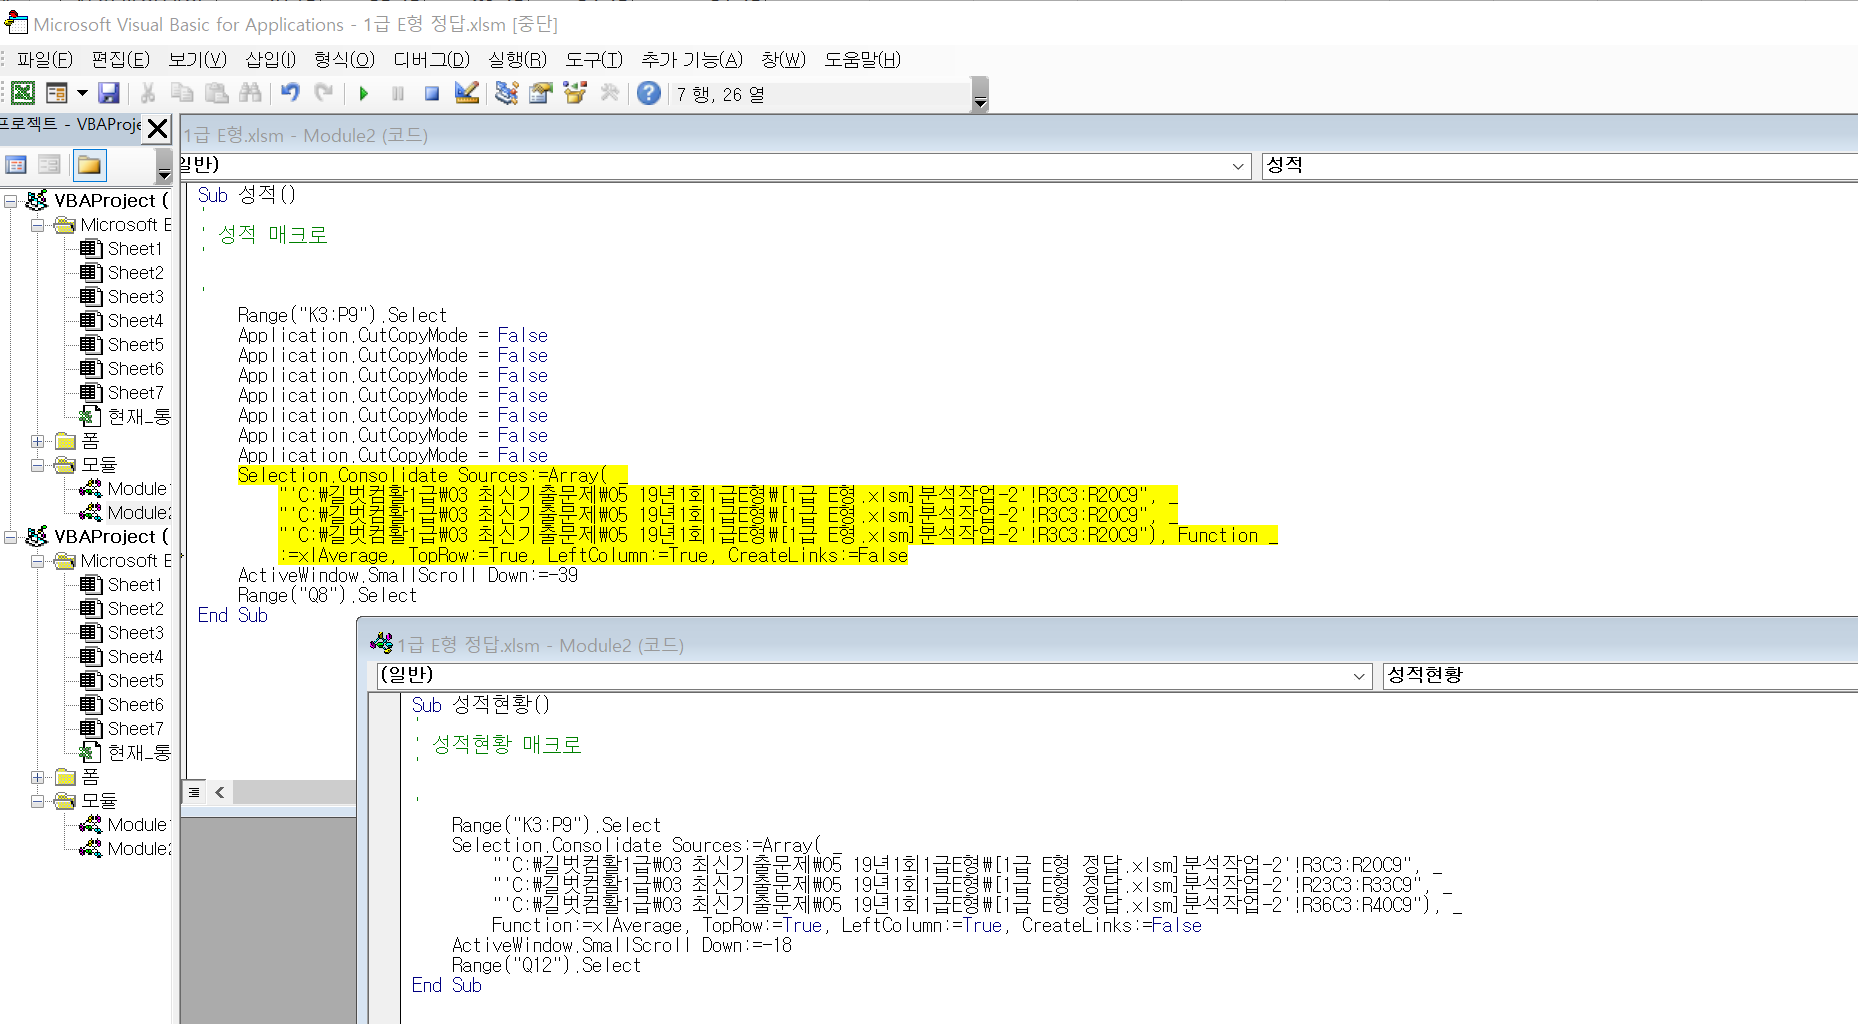Toggle Design Mode on the toolbar

point(466,94)
